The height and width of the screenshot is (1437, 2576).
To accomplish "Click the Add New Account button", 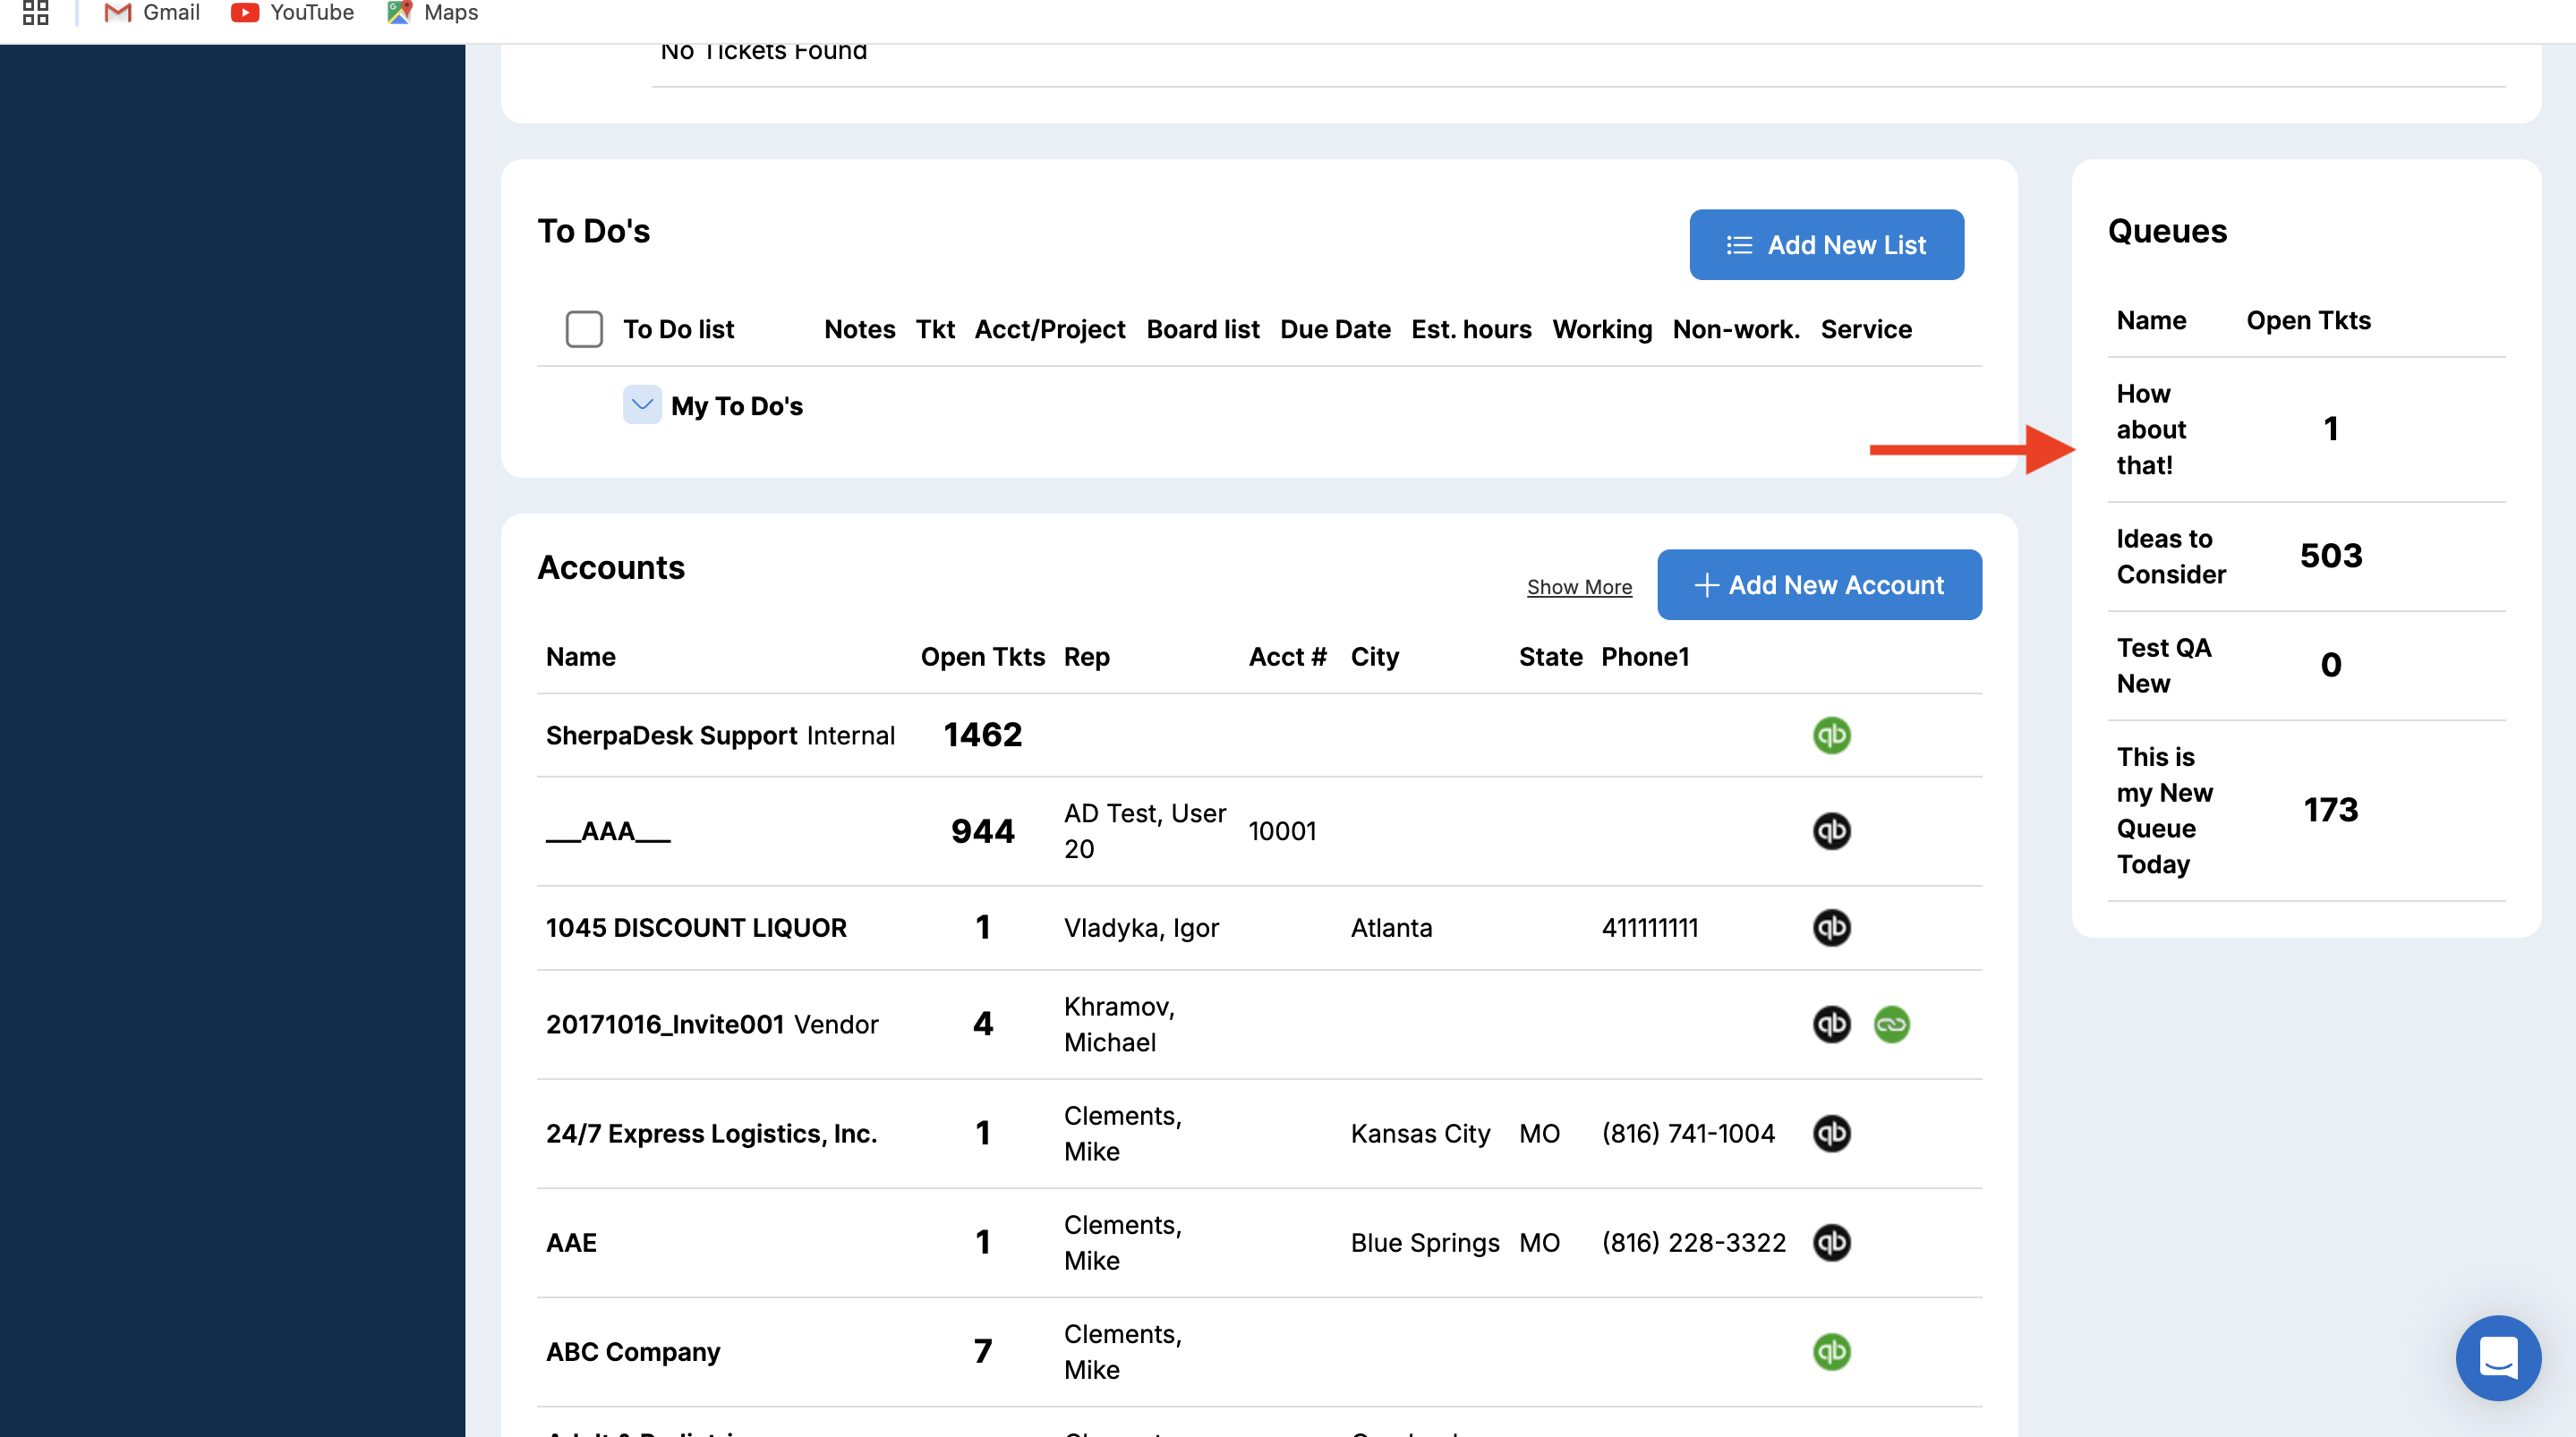I will 1819,585.
